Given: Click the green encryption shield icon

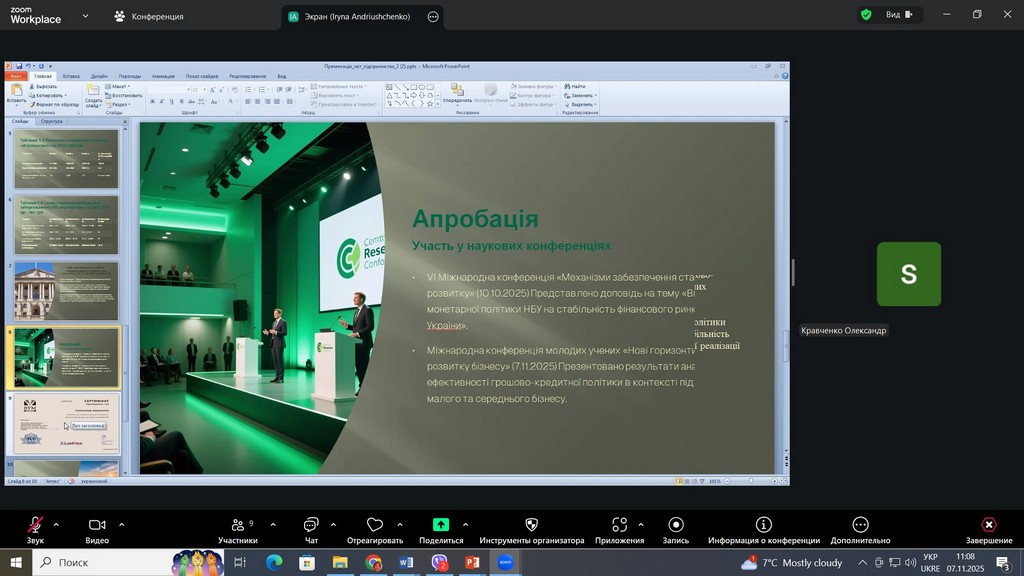Looking at the screenshot, I should coord(866,15).
